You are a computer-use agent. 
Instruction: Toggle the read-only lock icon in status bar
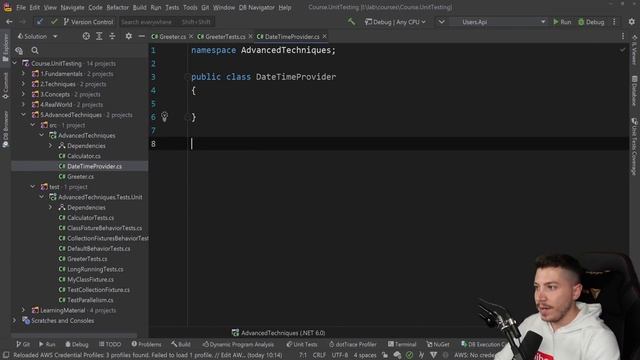pyautogui.click(x=384, y=355)
